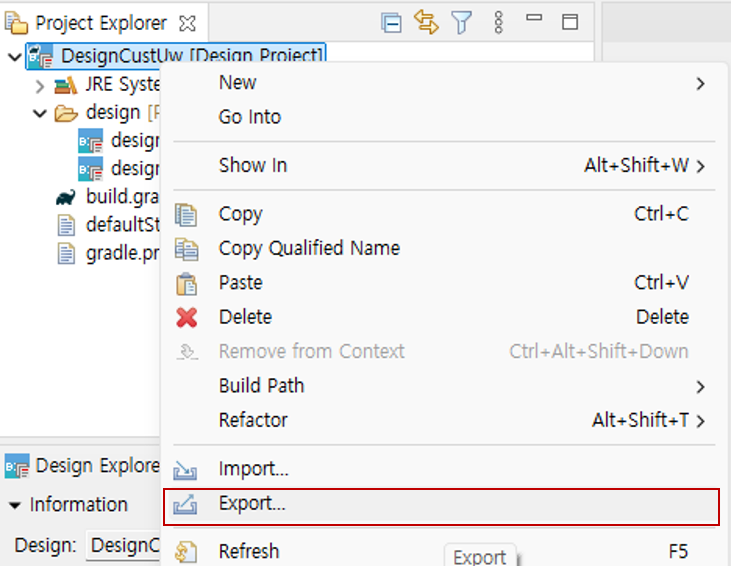731x566 pixels.
Task: Open the filter funnel icon
Action: click(461, 23)
